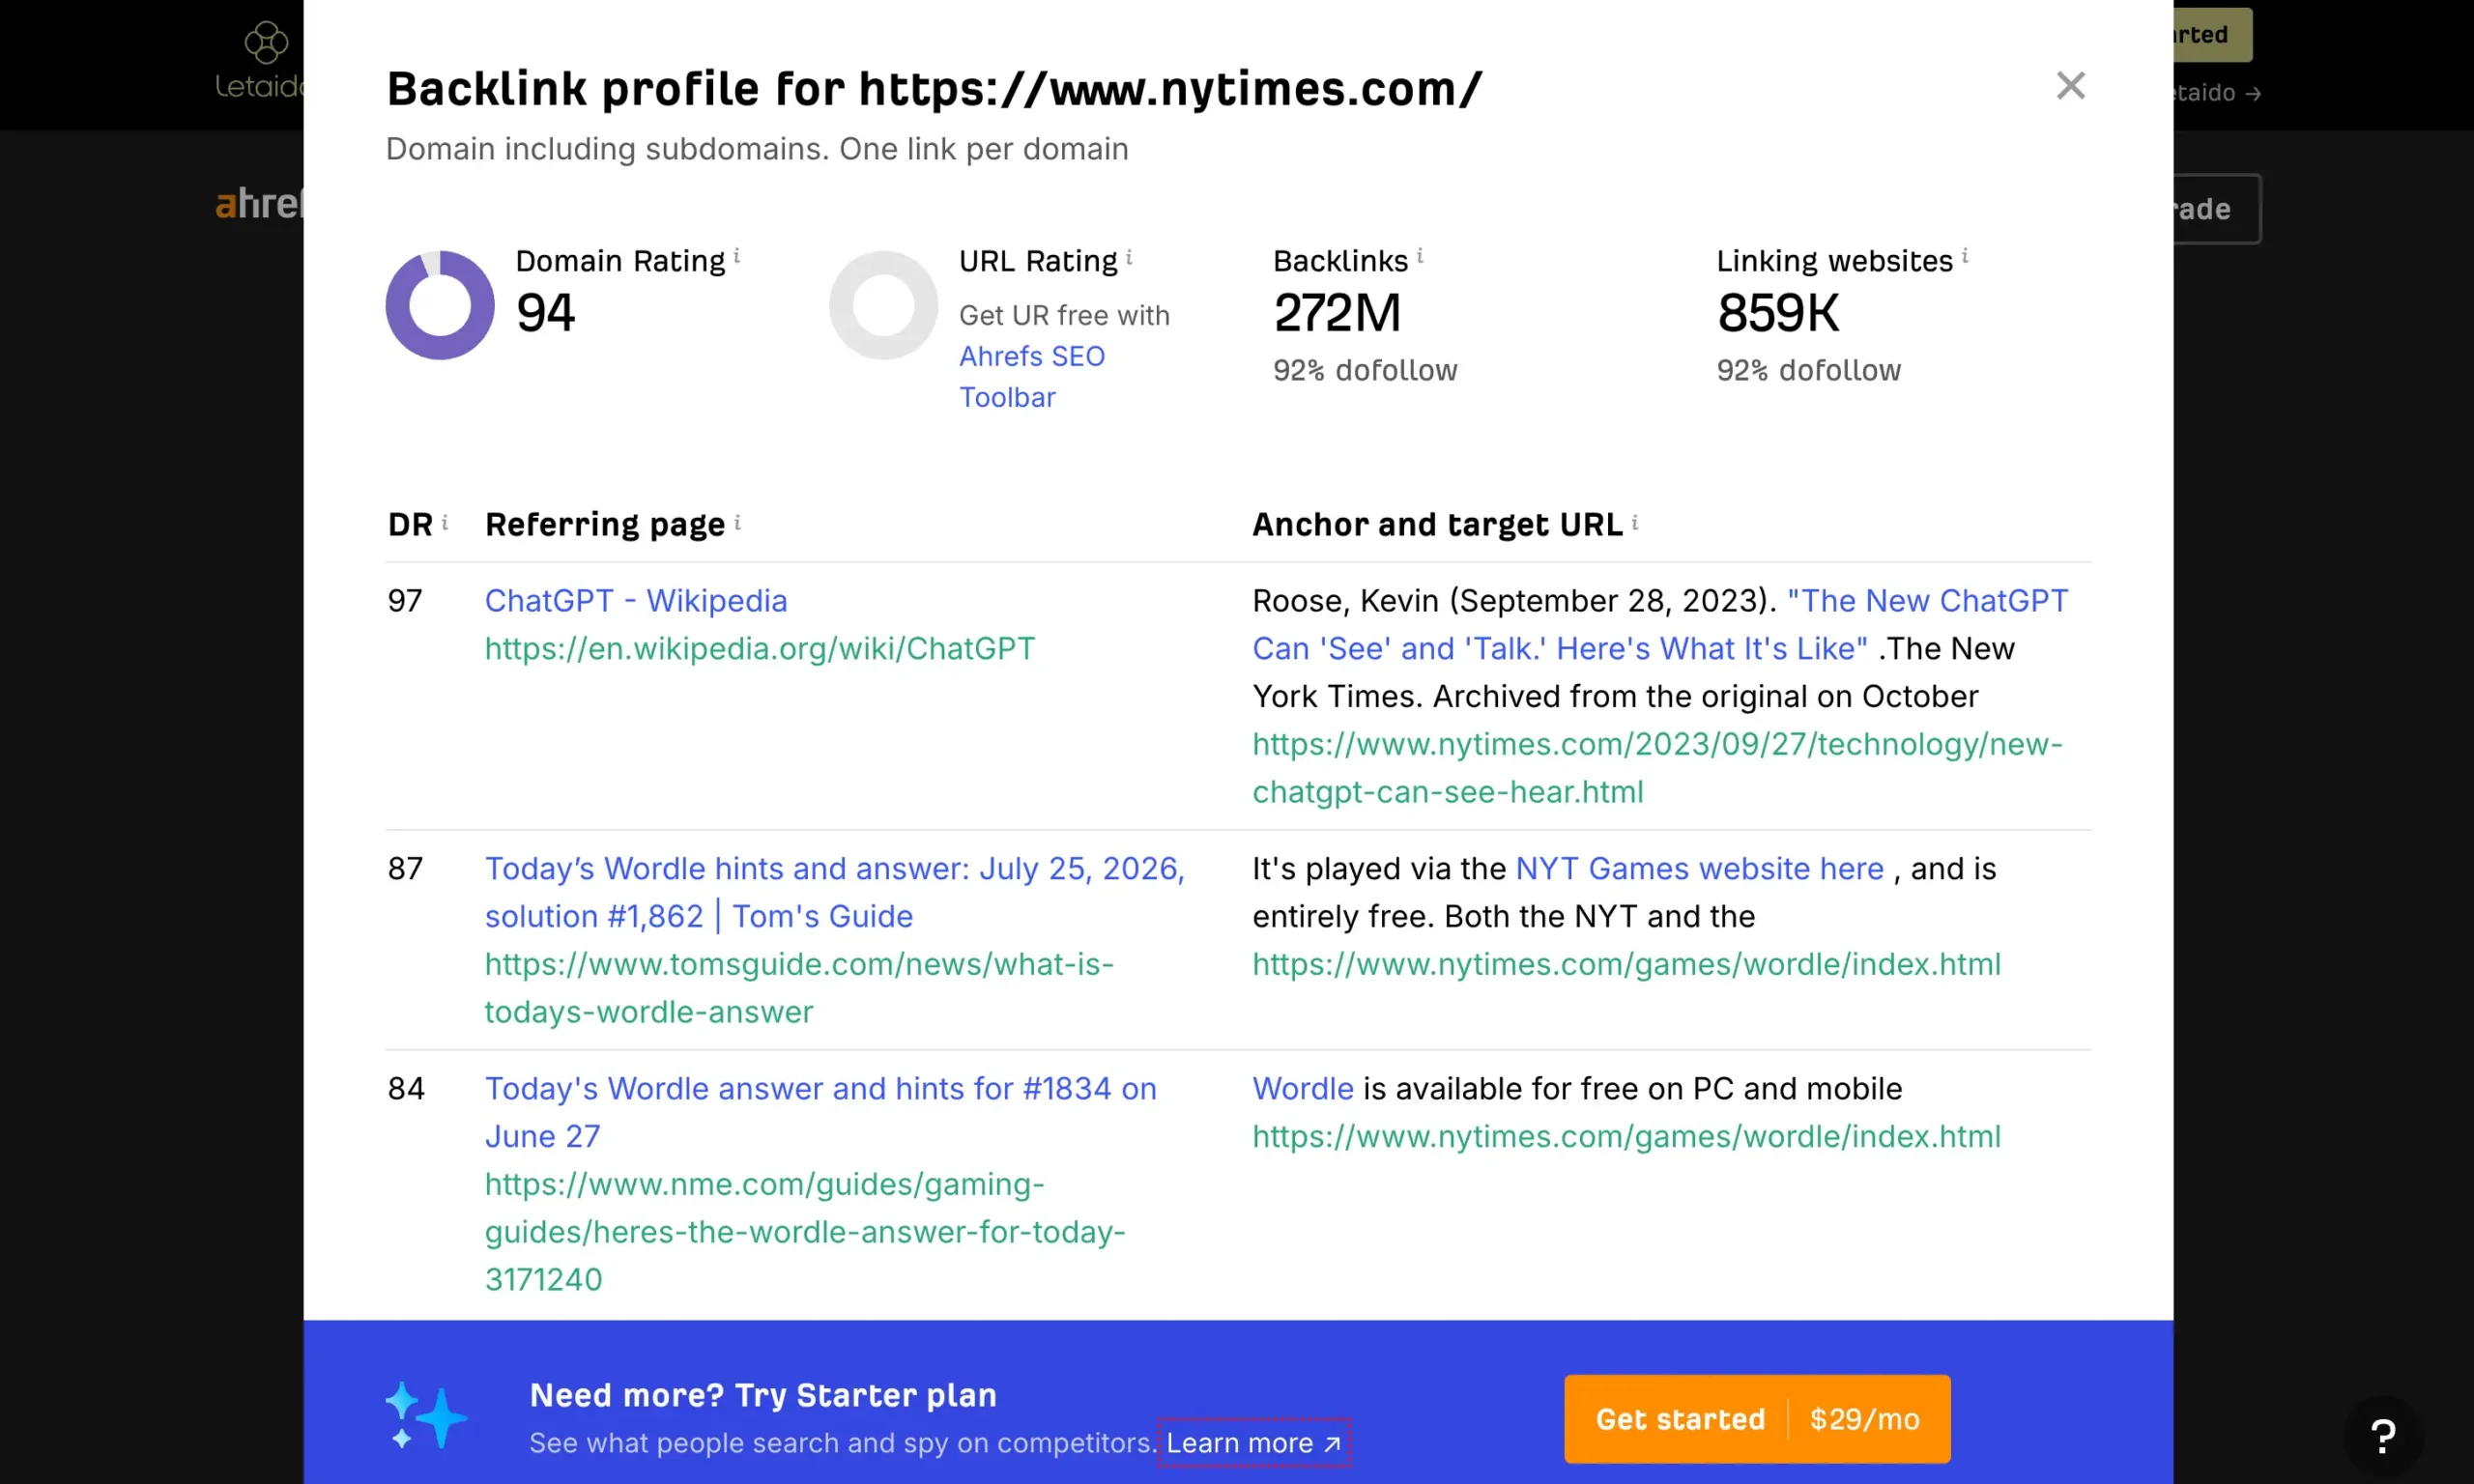Click 92% dofollow under Linking websites

[x=1808, y=370]
